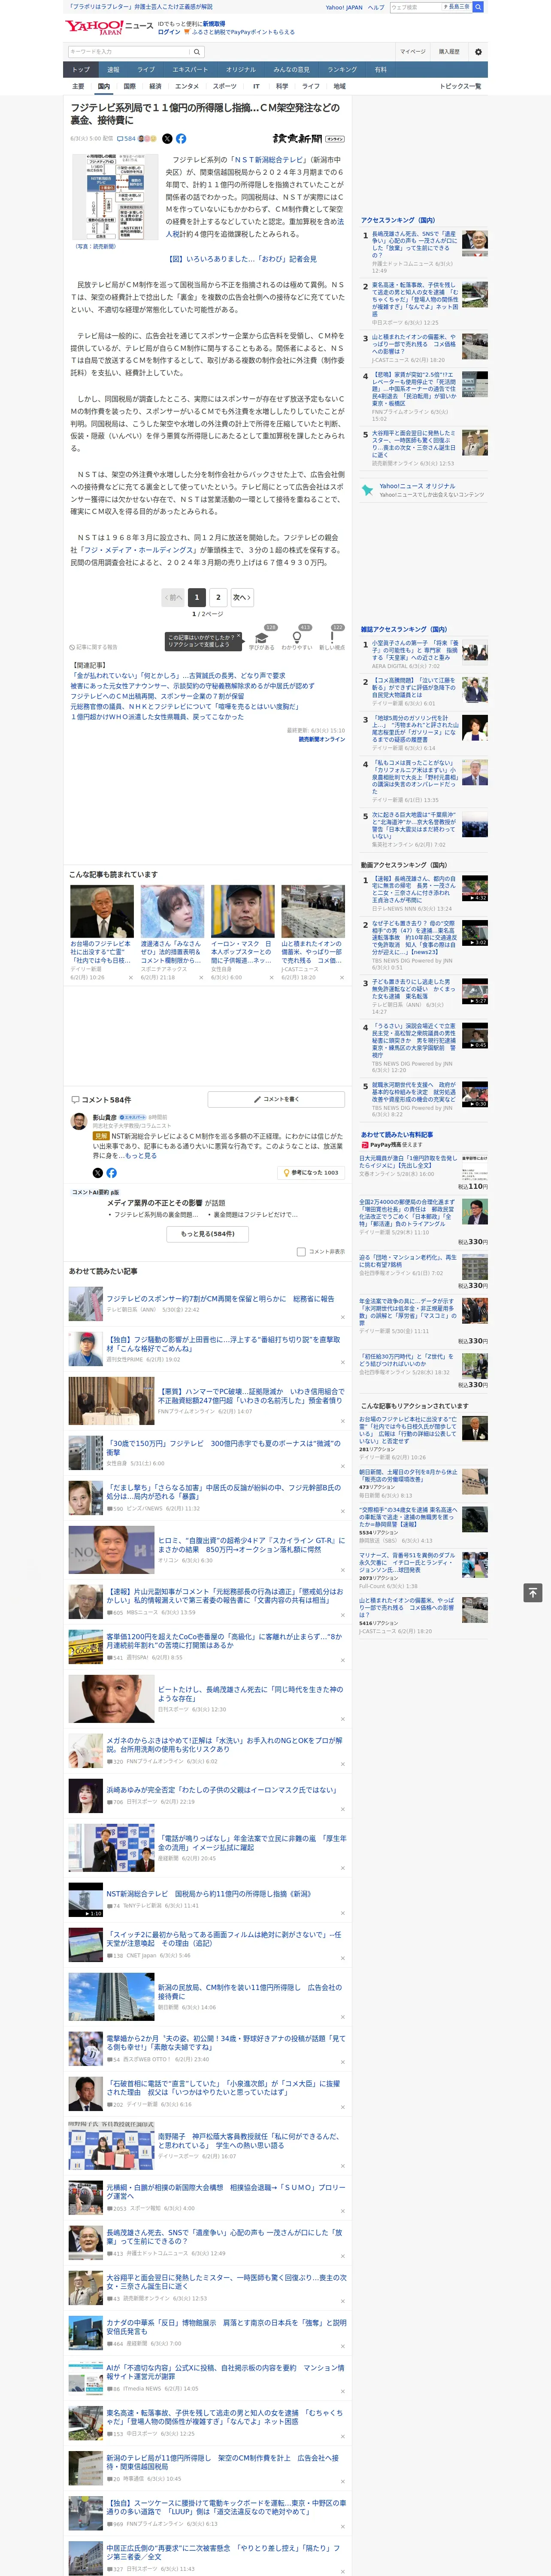Dismiss the 渡邊渚さん recommended card
This screenshot has width=551, height=2576.
[x=201, y=978]
